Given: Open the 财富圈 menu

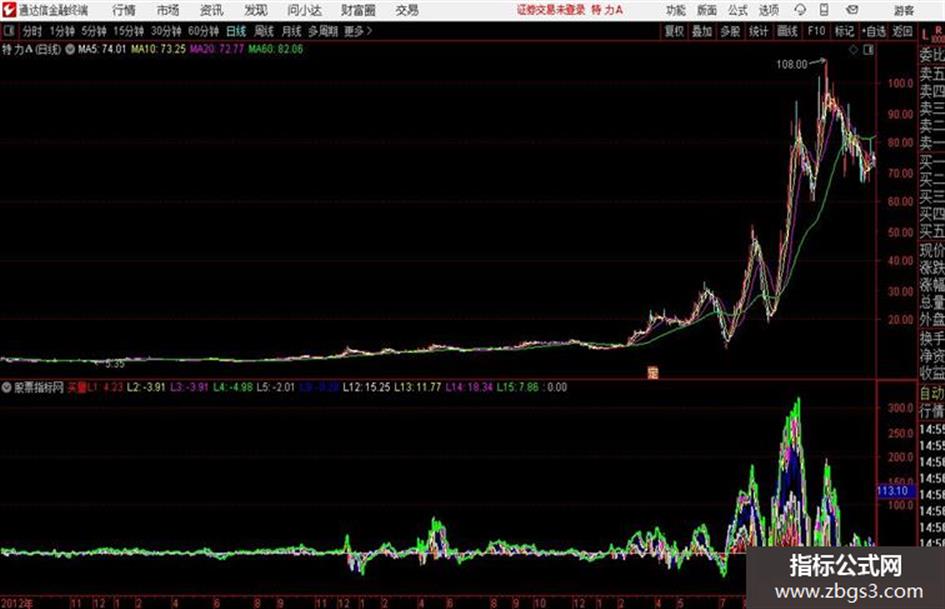Looking at the screenshot, I should pos(358,10).
